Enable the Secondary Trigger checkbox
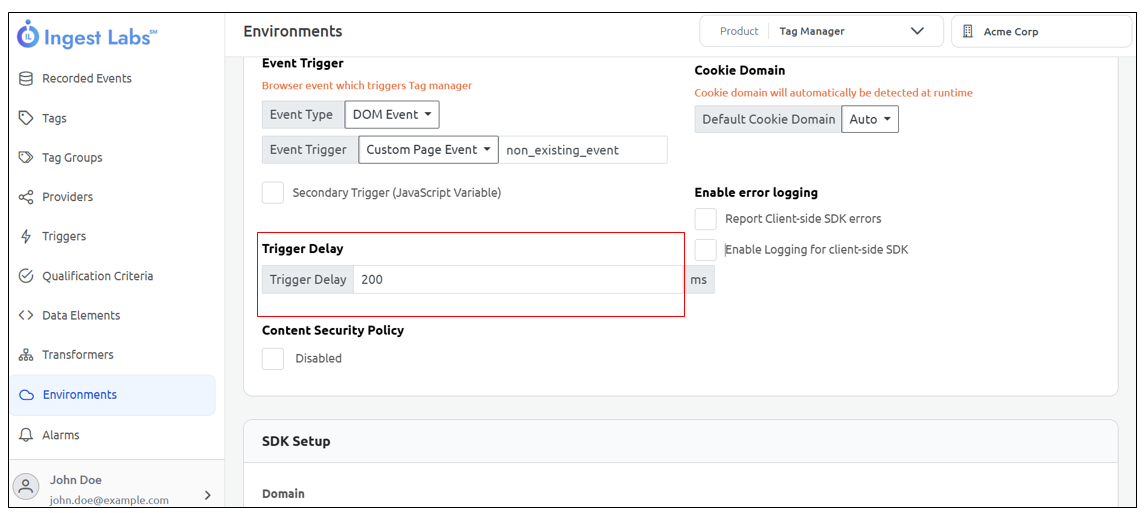Viewport: 1147px width, 513px height. [273, 192]
